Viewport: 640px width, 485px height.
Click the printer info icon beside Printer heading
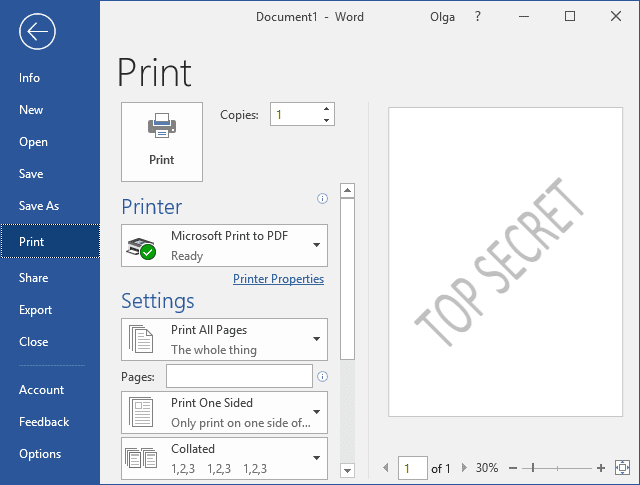pos(322,198)
